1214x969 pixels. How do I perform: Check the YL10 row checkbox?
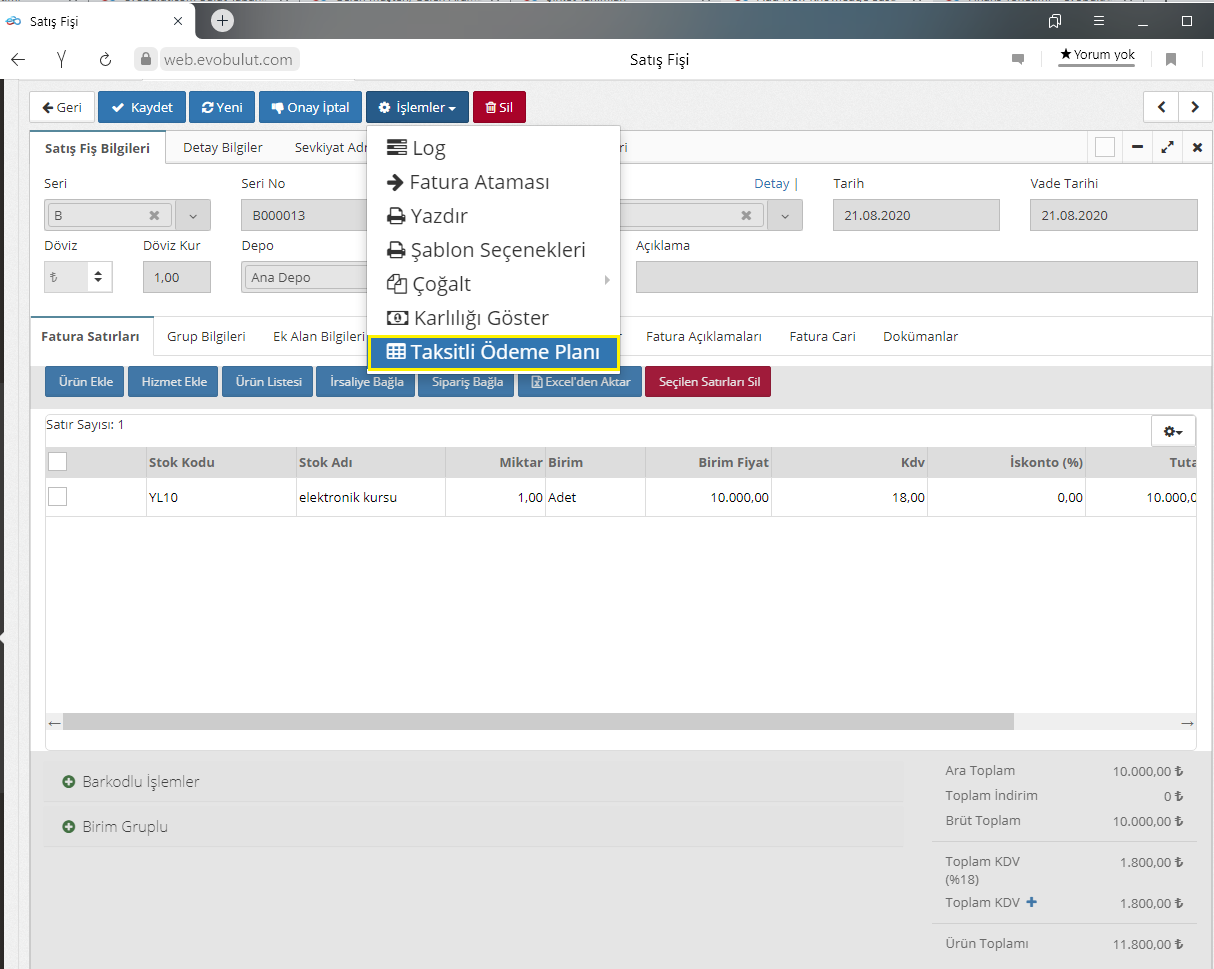point(58,496)
